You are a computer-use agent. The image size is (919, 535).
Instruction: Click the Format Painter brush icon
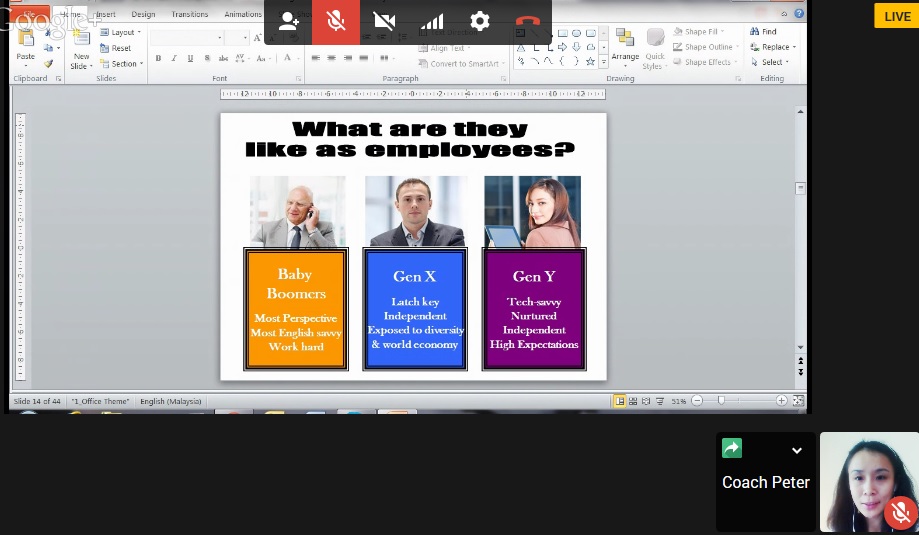[x=48, y=63]
